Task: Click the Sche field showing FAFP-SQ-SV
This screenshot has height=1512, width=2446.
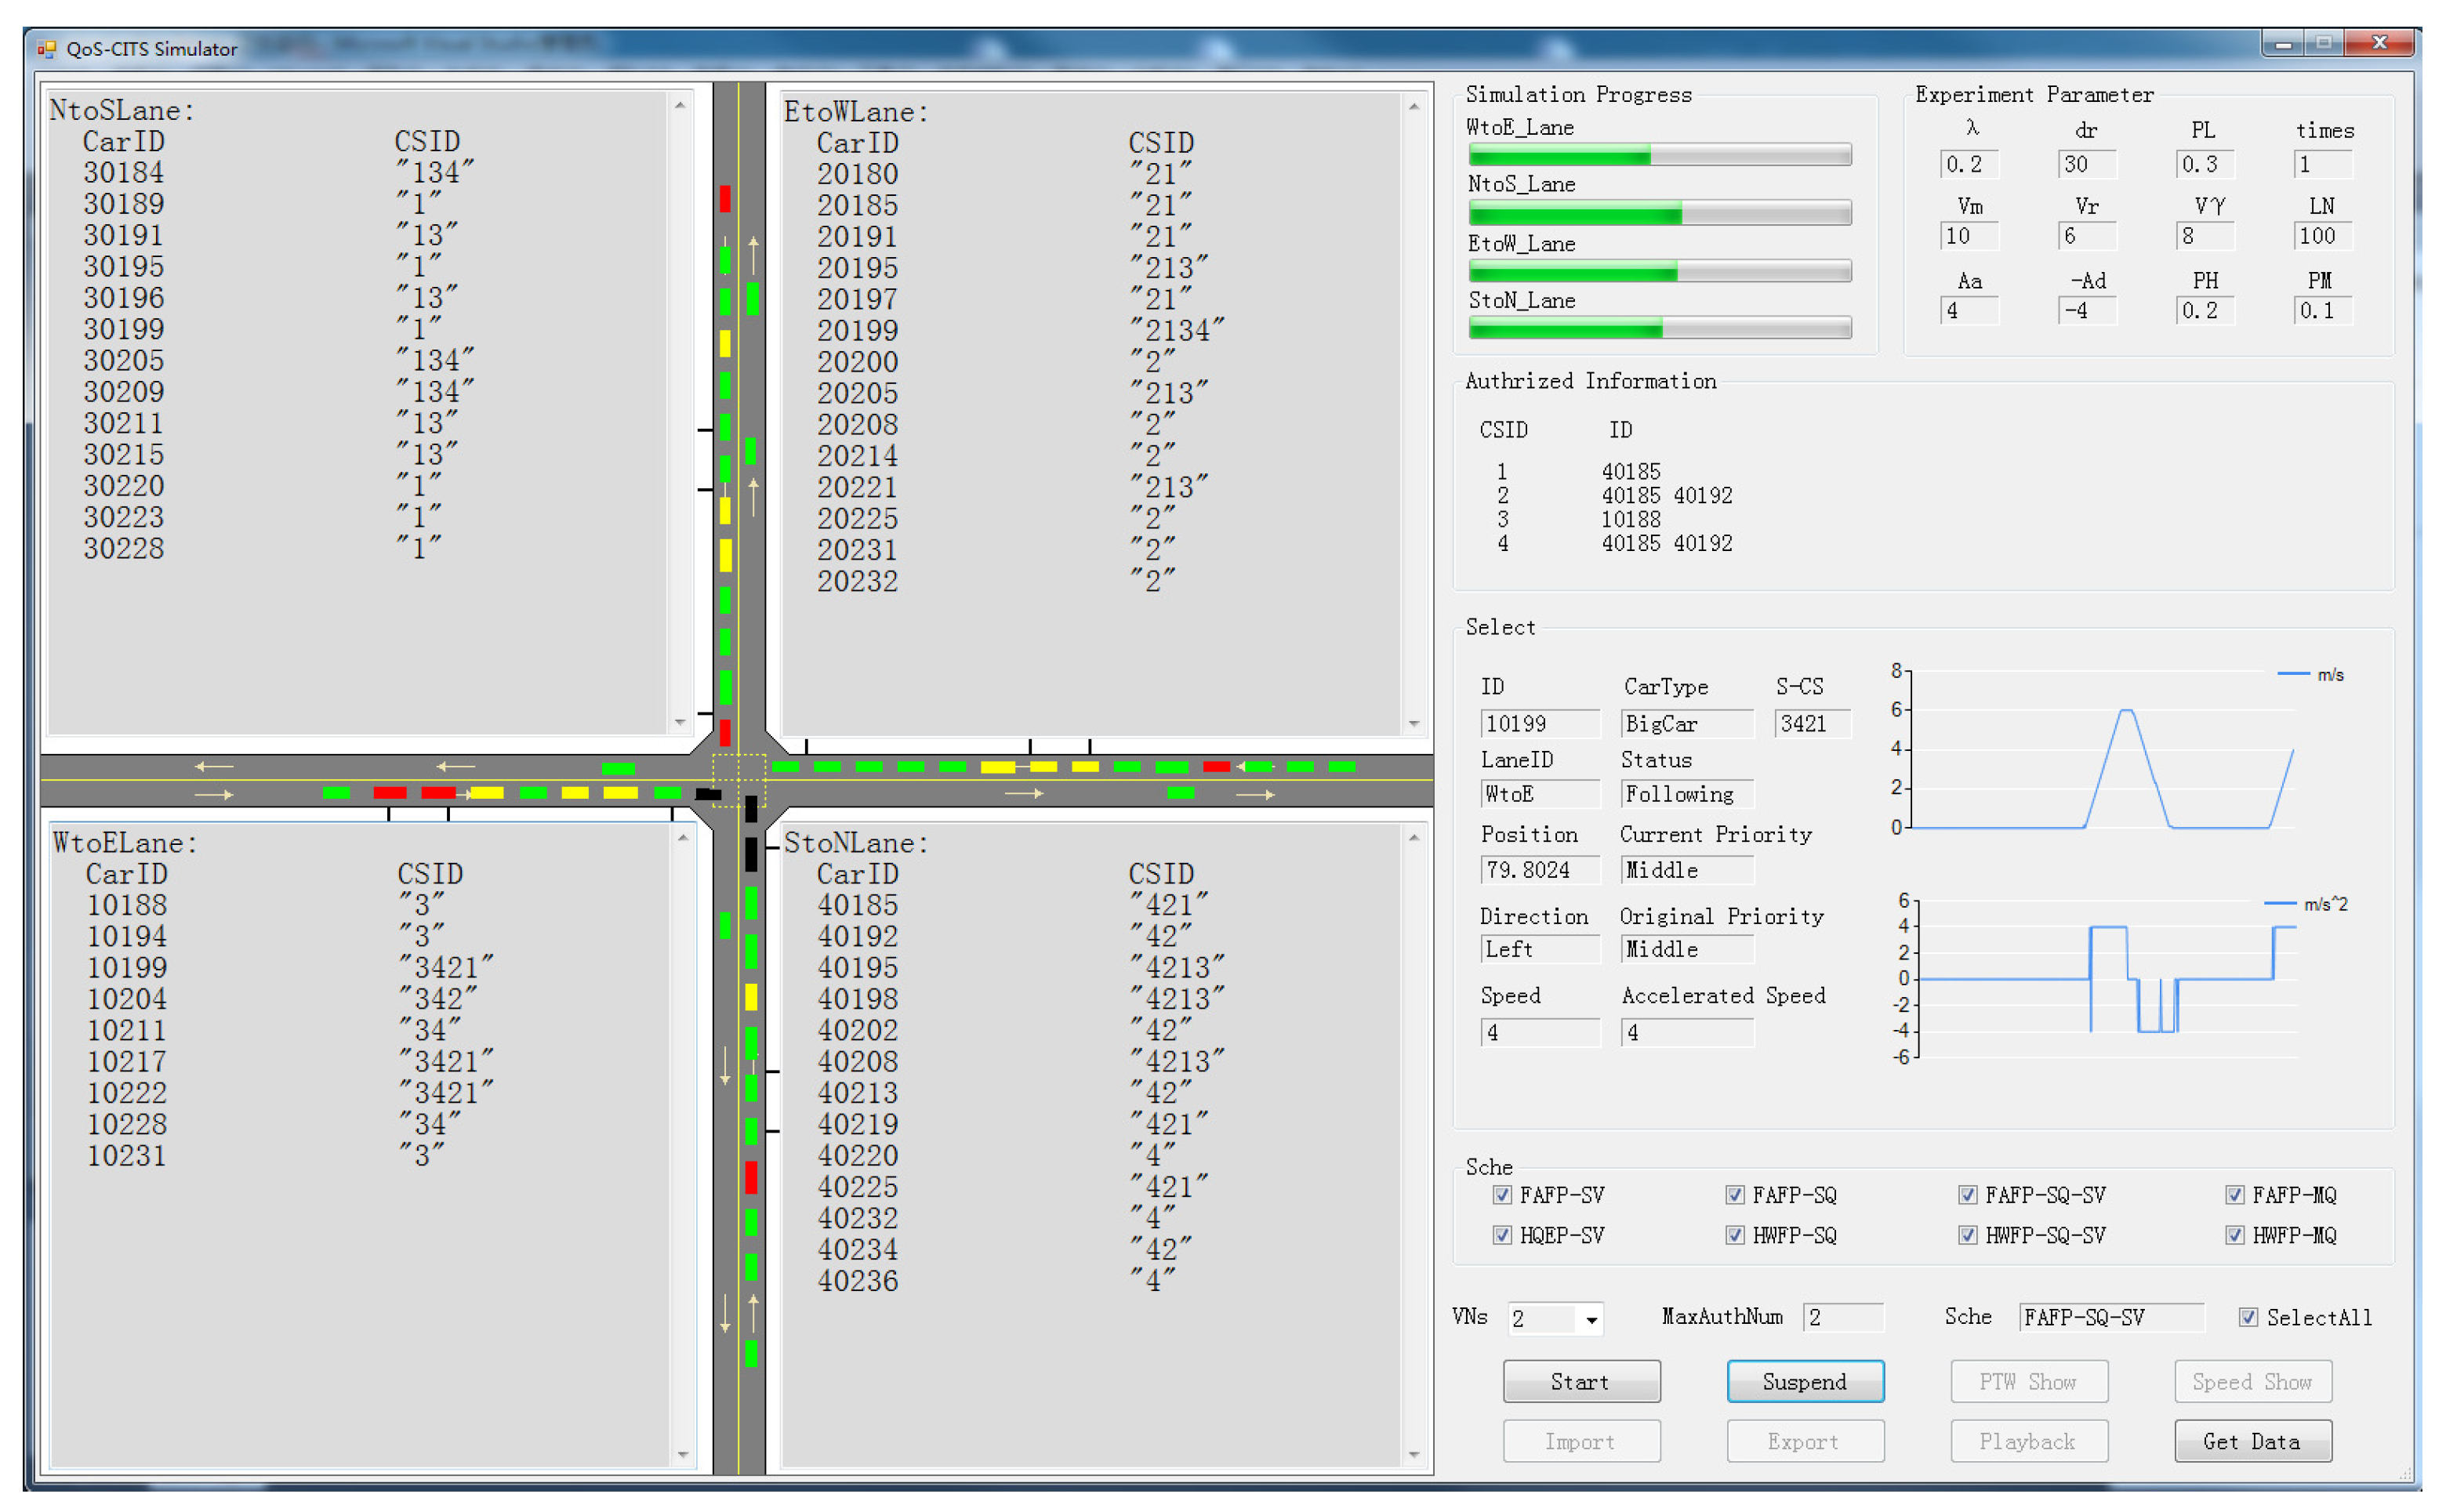Action: (x=2111, y=1317)
